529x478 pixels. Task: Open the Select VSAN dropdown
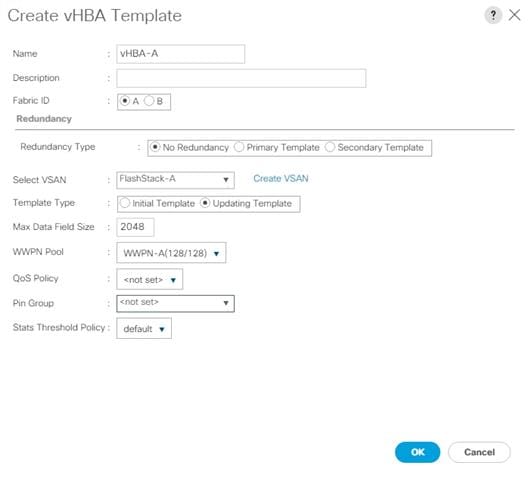(x=175, y=179)
